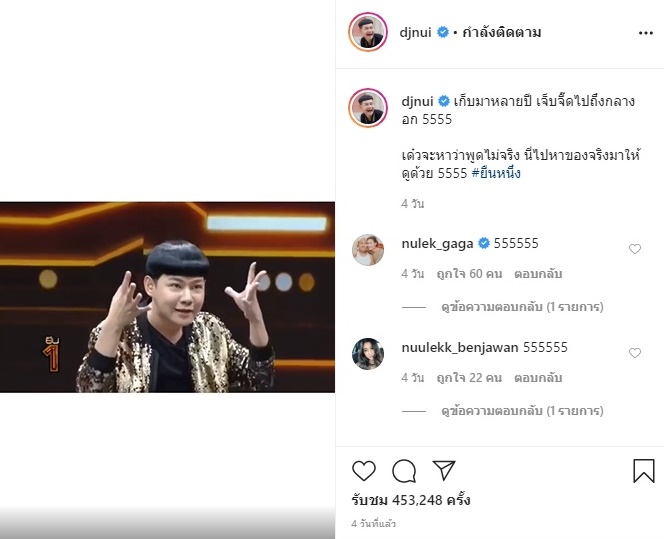Screen dimensions: 664x539
Task: Open nuulekk_benjawan's profile avatar
Action: click(x=368, y=354)
